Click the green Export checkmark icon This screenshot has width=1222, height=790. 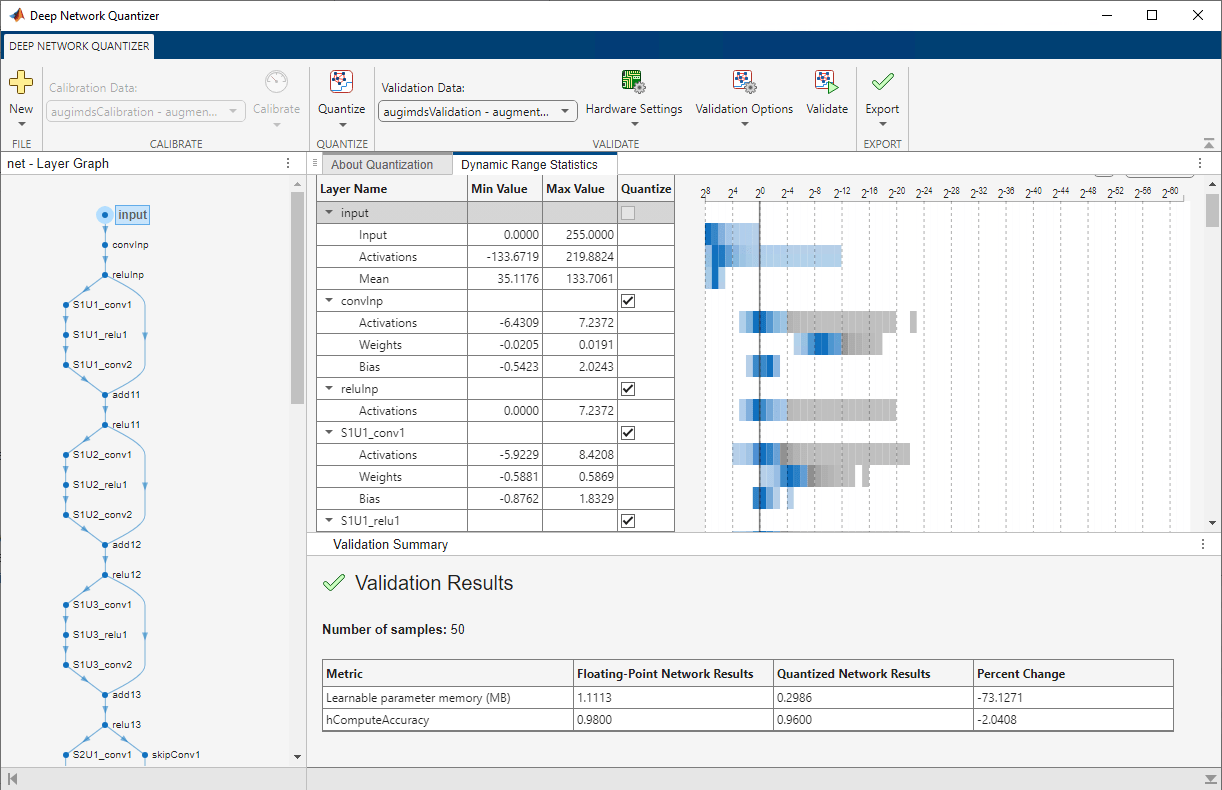(x=882, y=82)
